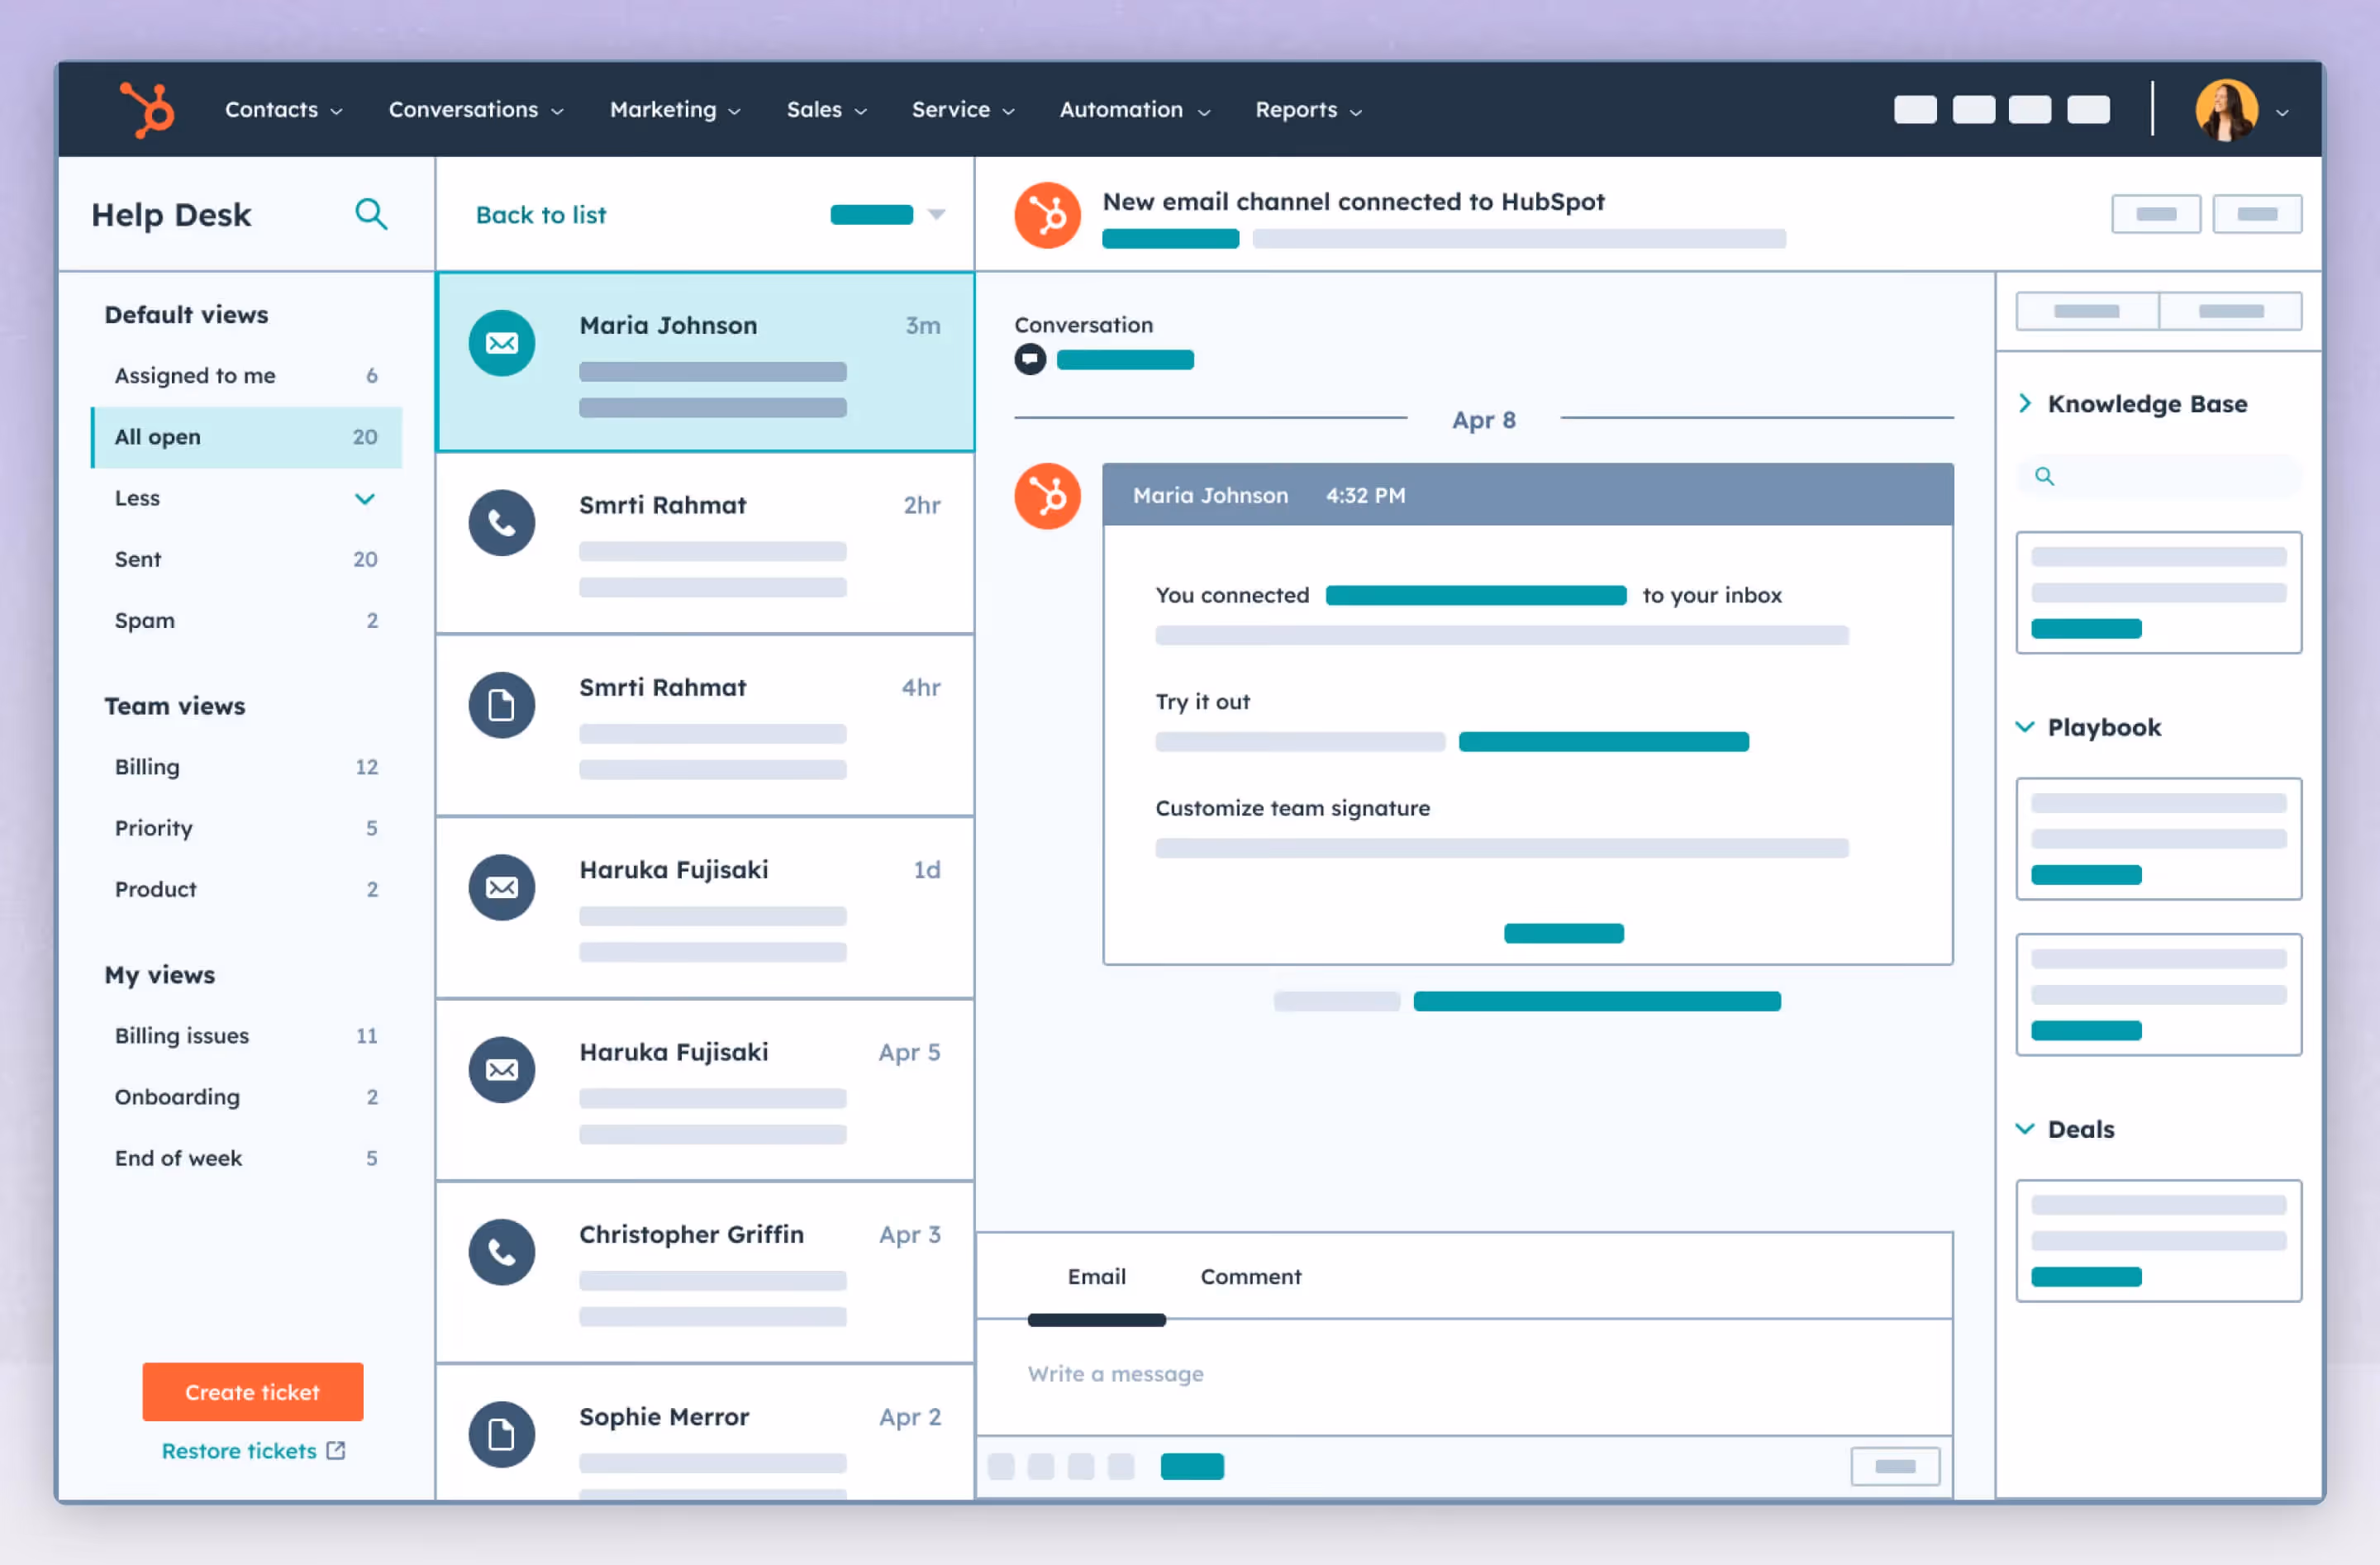Viewport: 2380px width, 1565px height.
Task: Open the Reports menu
Action: 1308,110
